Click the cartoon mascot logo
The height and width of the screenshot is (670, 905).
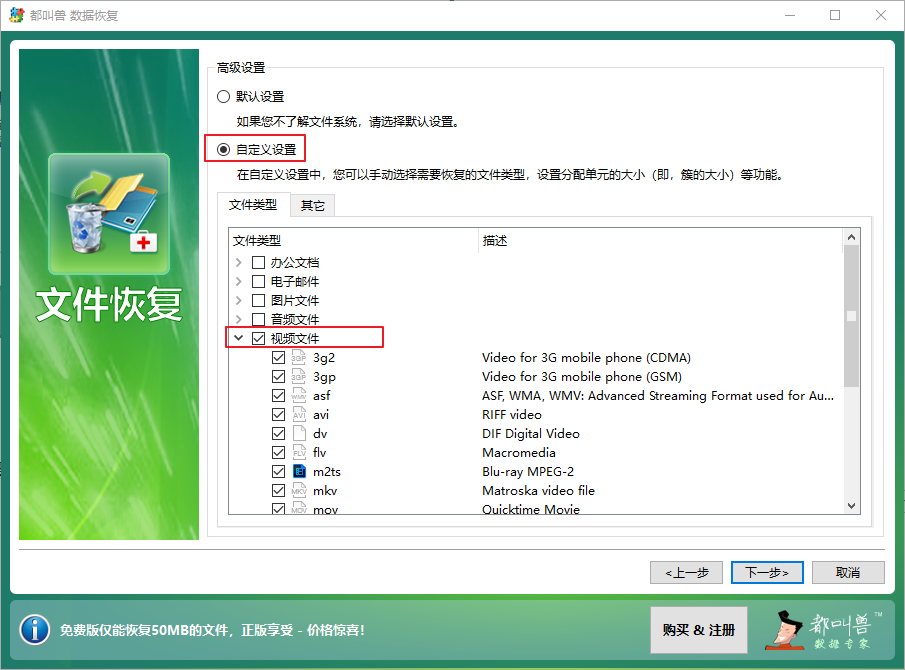(784, 630)
